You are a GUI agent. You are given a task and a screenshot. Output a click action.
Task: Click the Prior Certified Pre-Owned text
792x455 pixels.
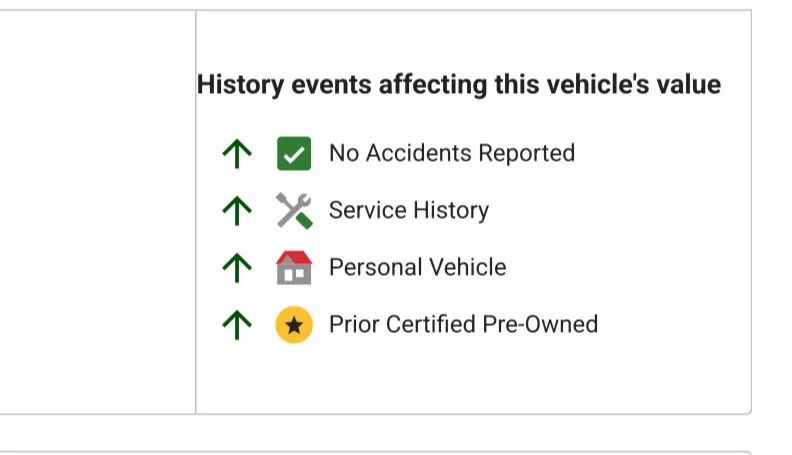[x=463, y=324]
